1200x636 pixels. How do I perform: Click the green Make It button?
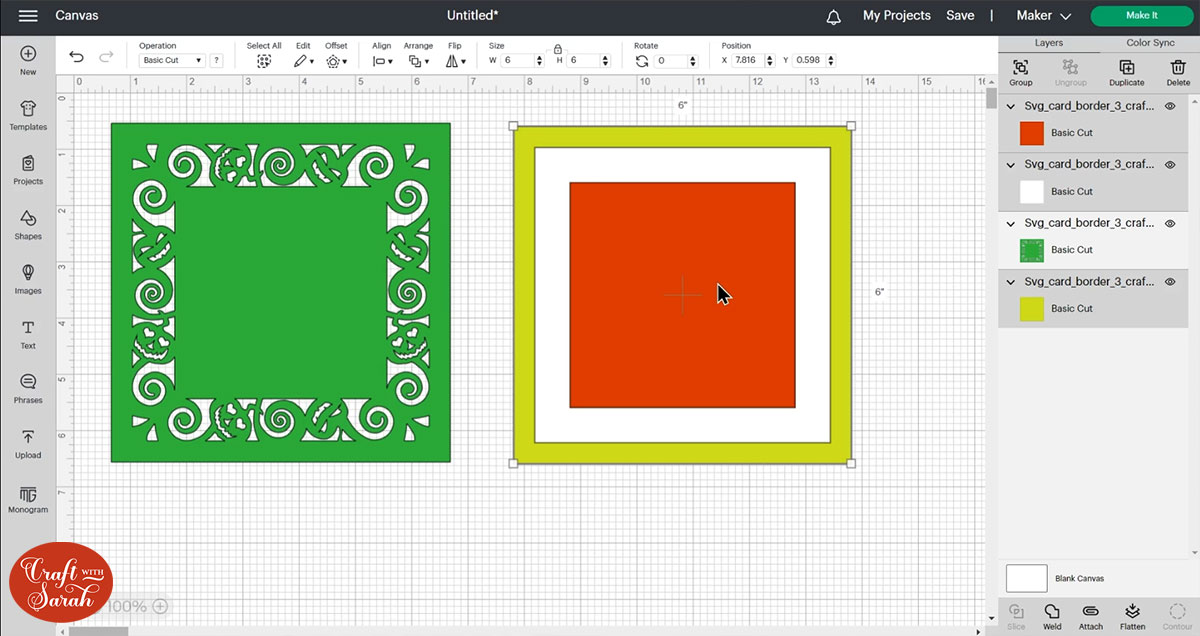[x=1141, y=16]
